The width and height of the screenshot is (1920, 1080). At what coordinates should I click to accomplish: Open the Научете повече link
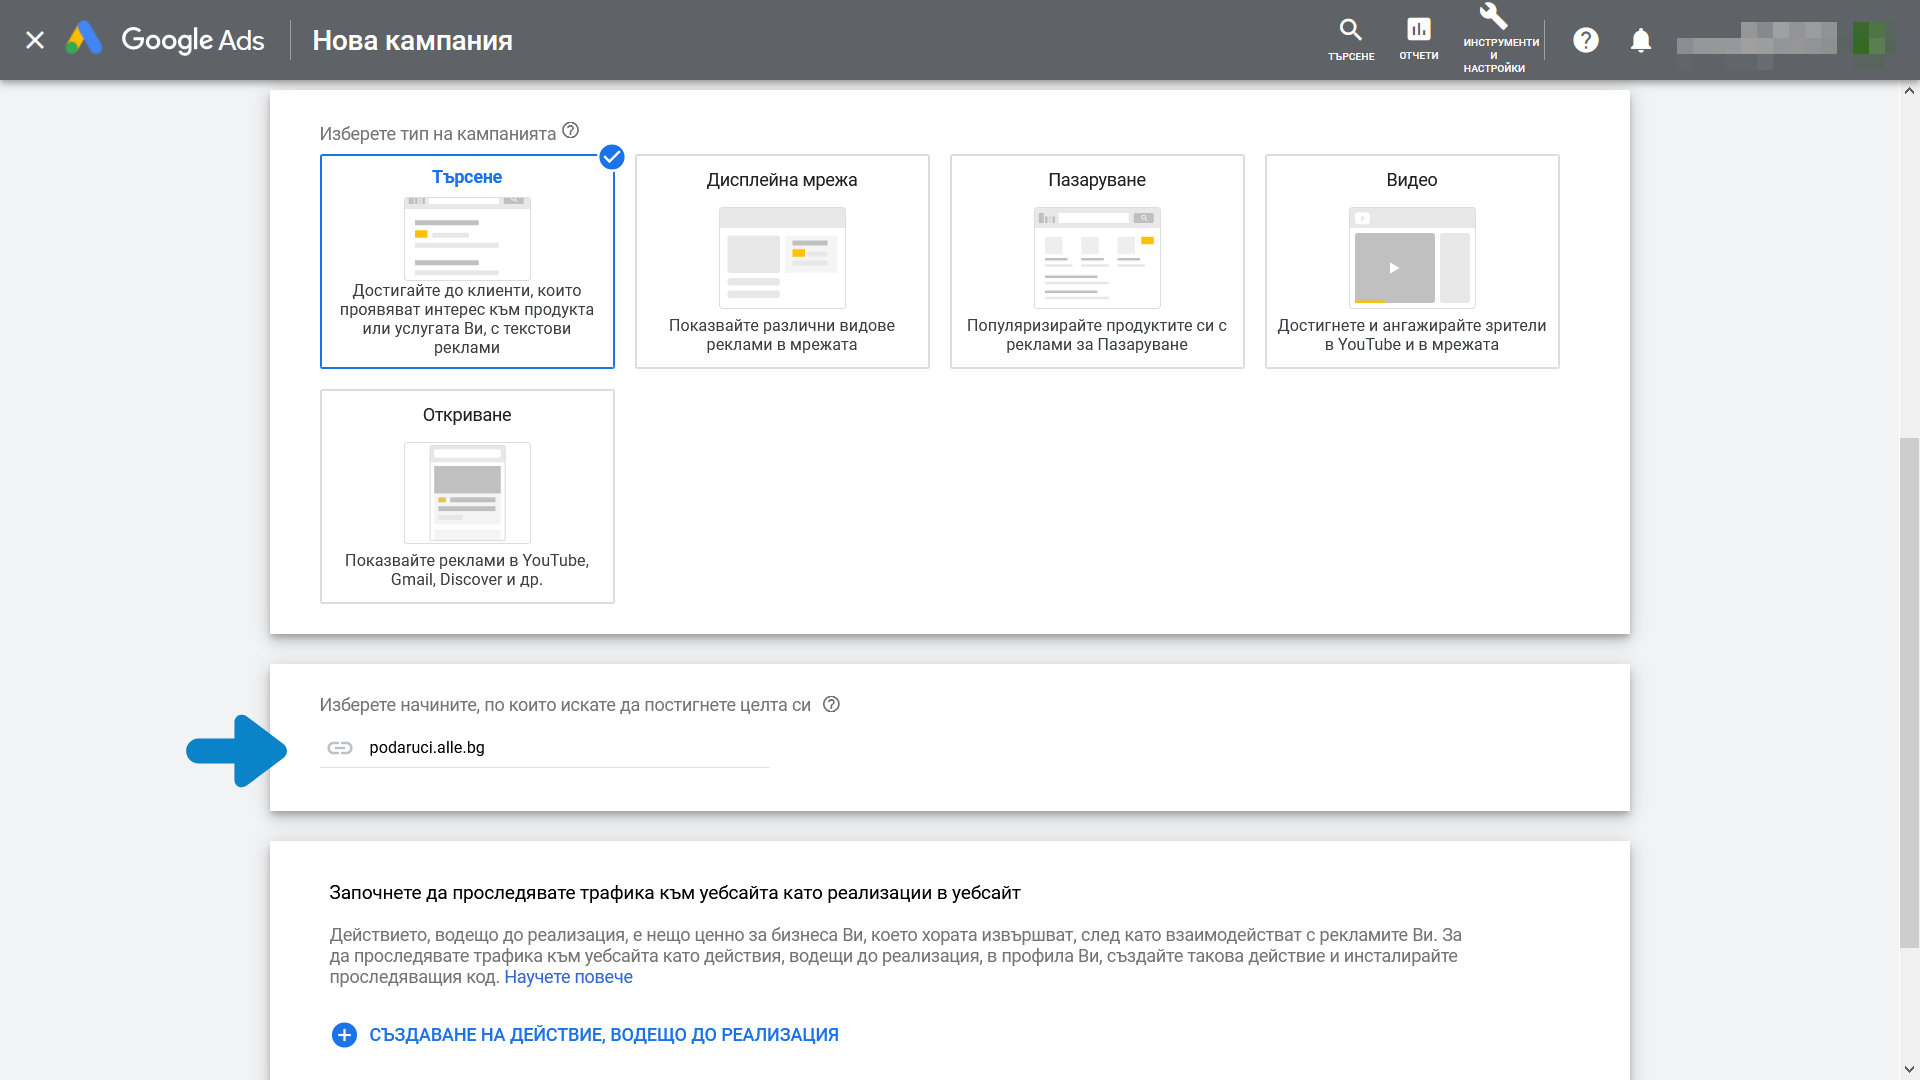568,977
